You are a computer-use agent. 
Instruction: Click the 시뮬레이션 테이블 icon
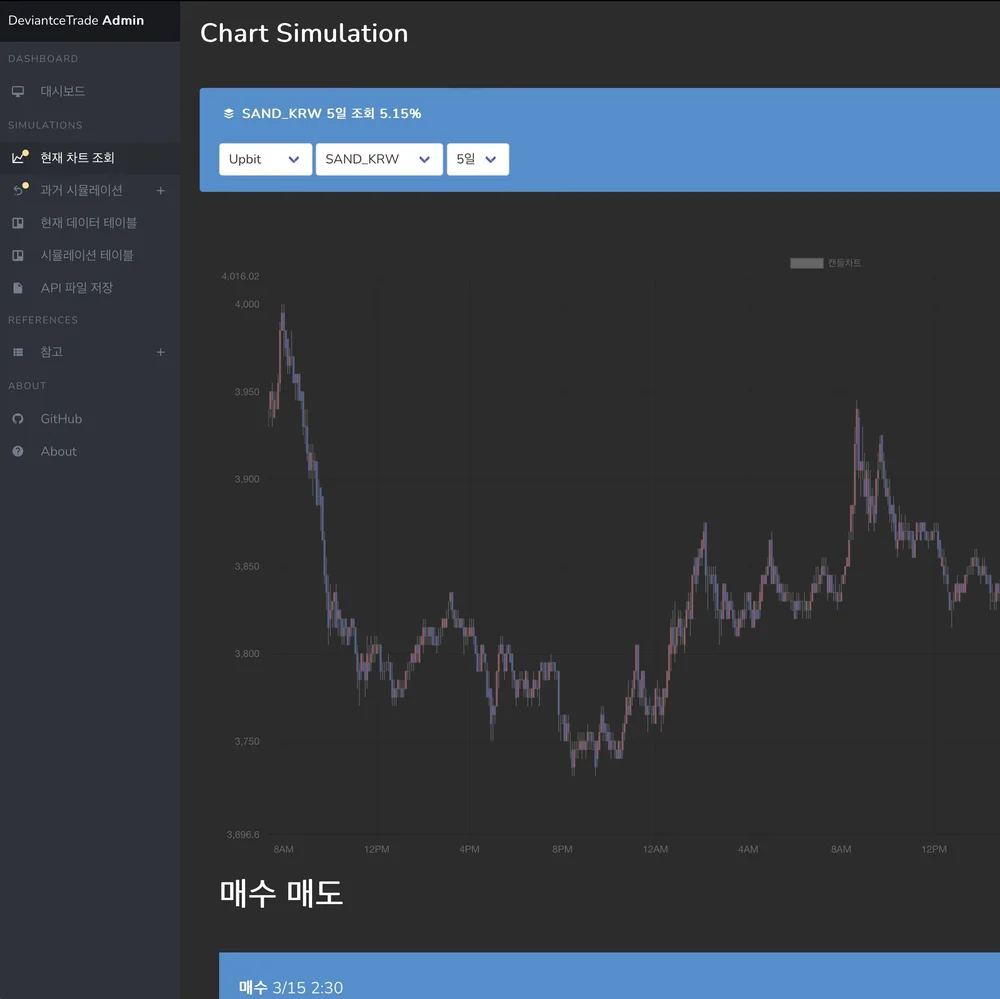click(x=18, y=255)
